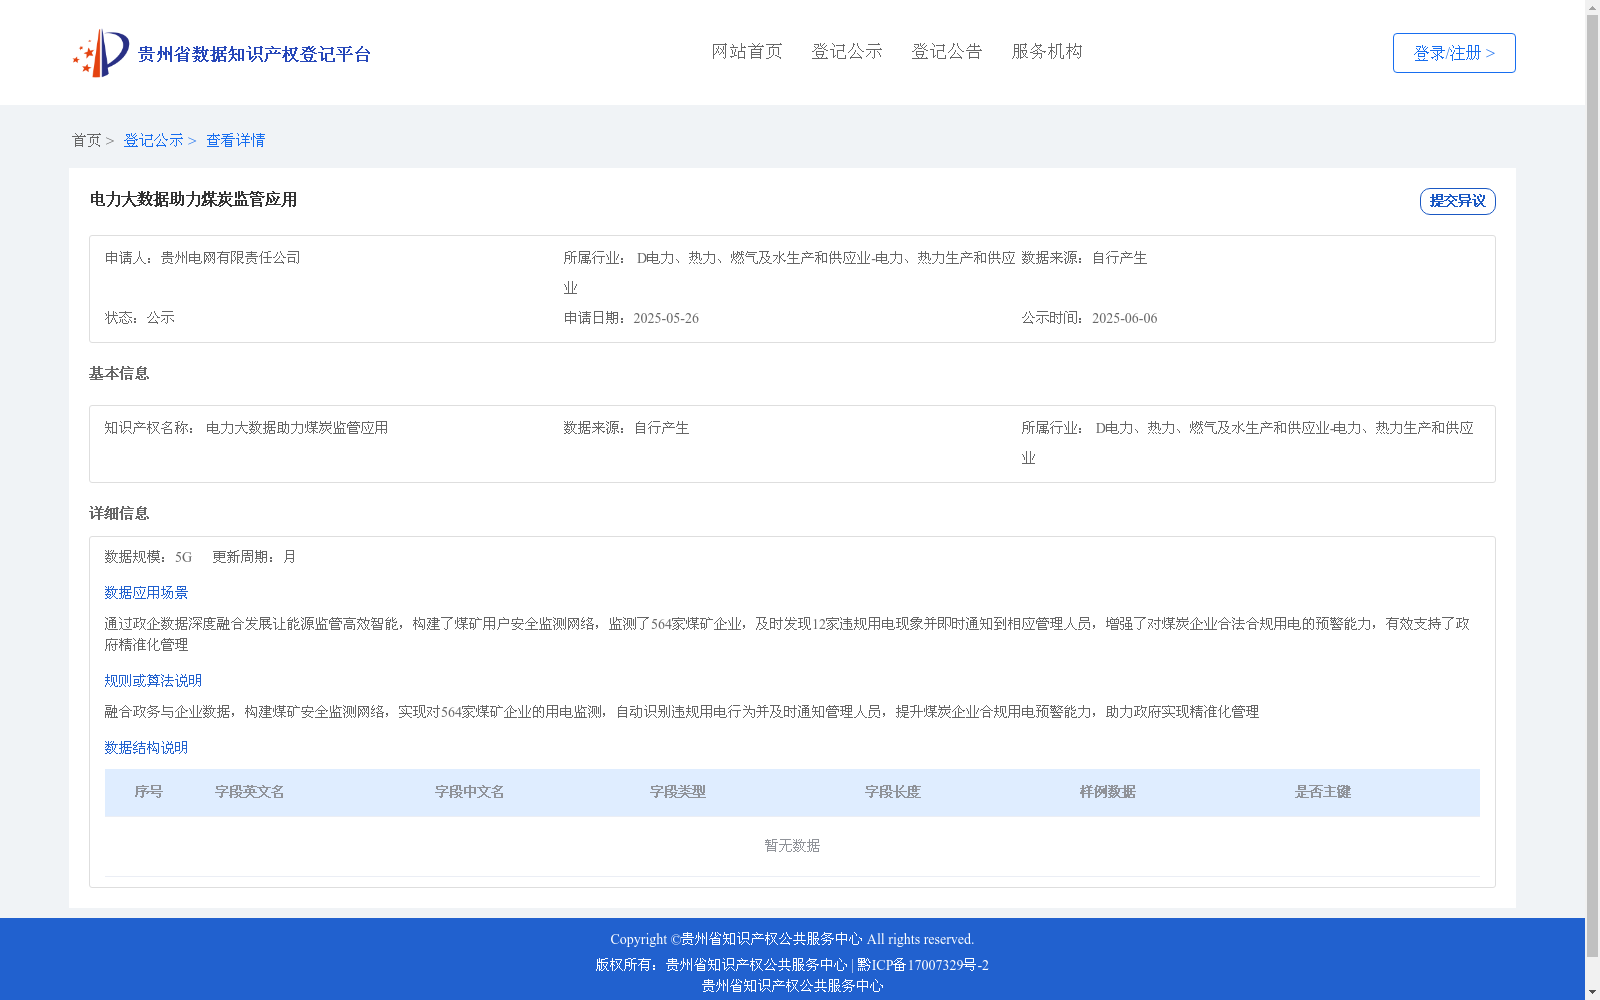Select the 数据应用场景 heading

point(146,593)
